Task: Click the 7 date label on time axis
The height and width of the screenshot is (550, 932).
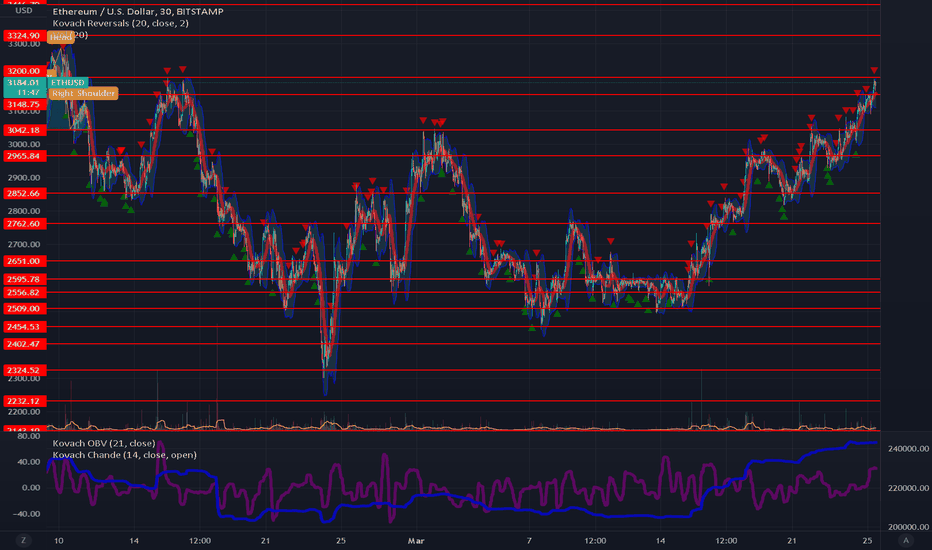Action: pos(529,540)
